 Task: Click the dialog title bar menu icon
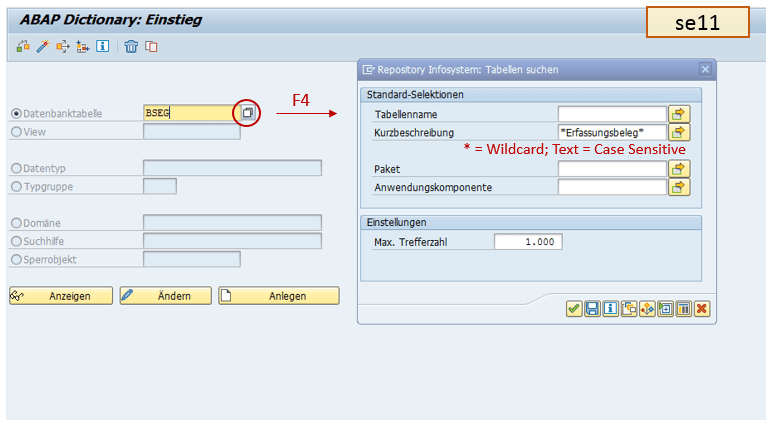(368, 70)
